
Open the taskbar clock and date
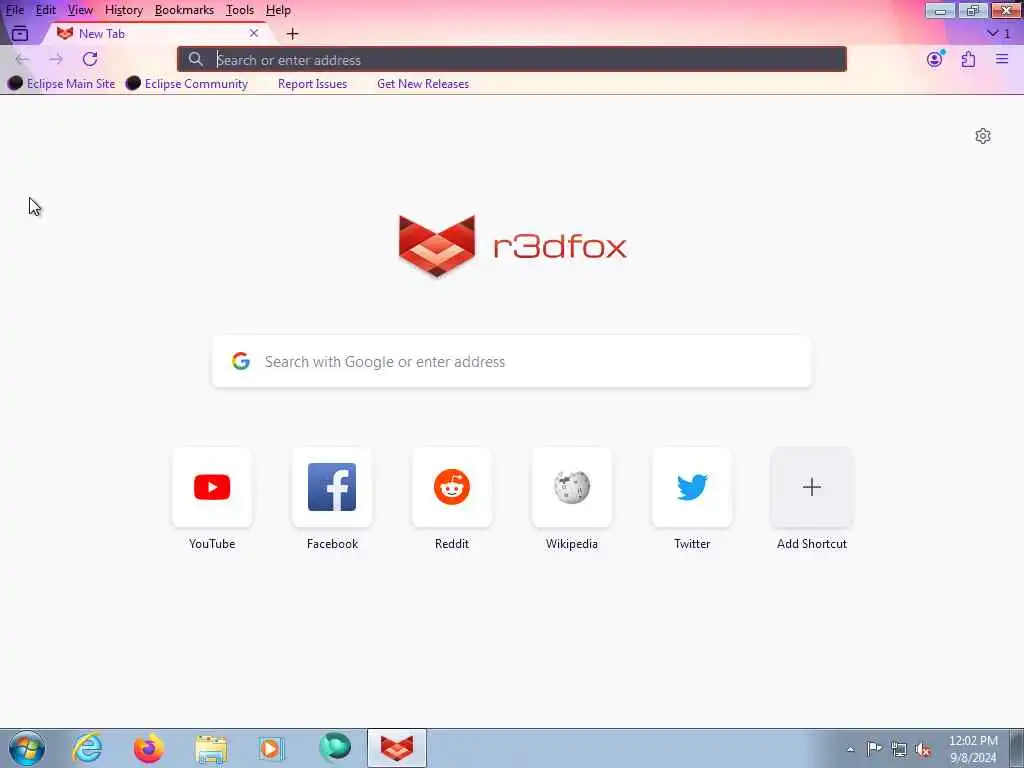coord(973,749)
